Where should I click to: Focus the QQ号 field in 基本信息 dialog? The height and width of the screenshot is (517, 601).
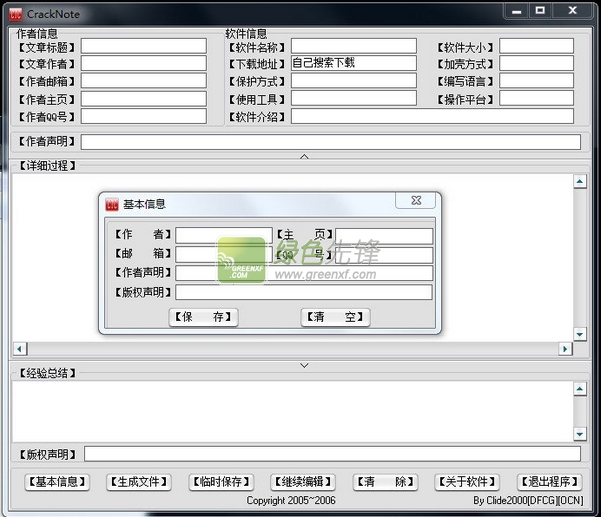pyautogui.click(x=384, y=255)
